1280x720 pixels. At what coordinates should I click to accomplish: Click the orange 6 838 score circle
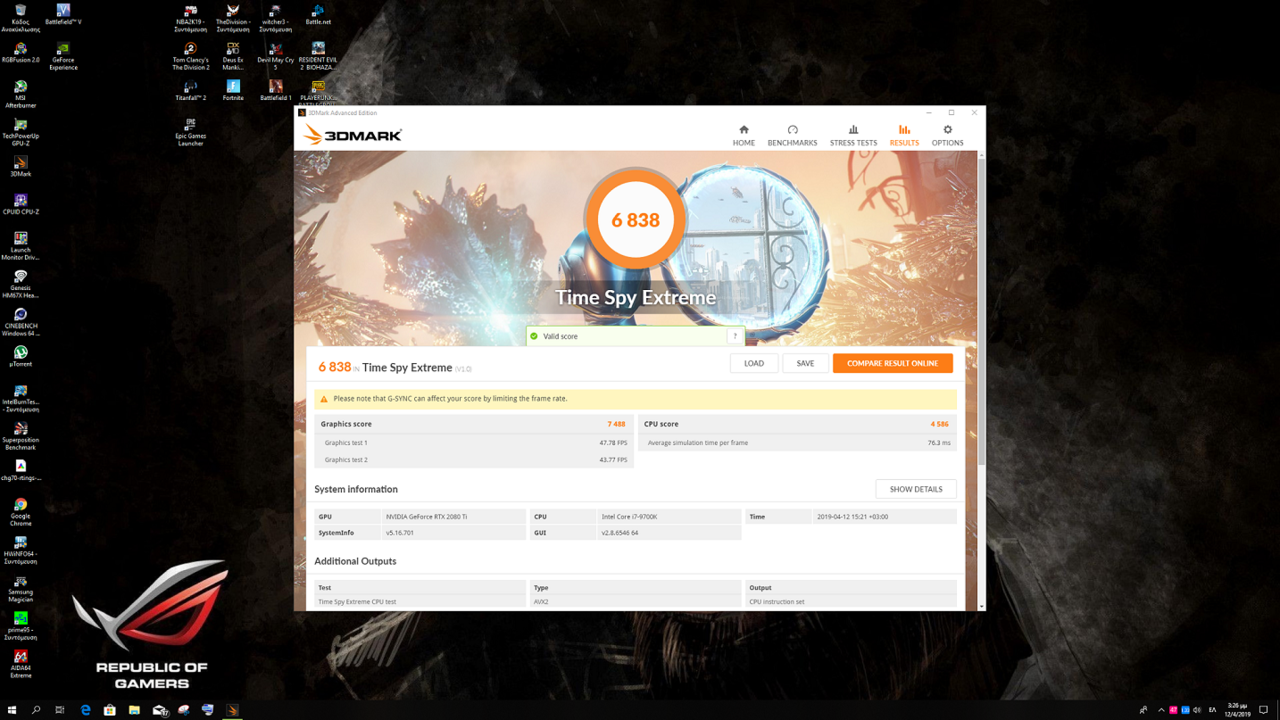636,220
